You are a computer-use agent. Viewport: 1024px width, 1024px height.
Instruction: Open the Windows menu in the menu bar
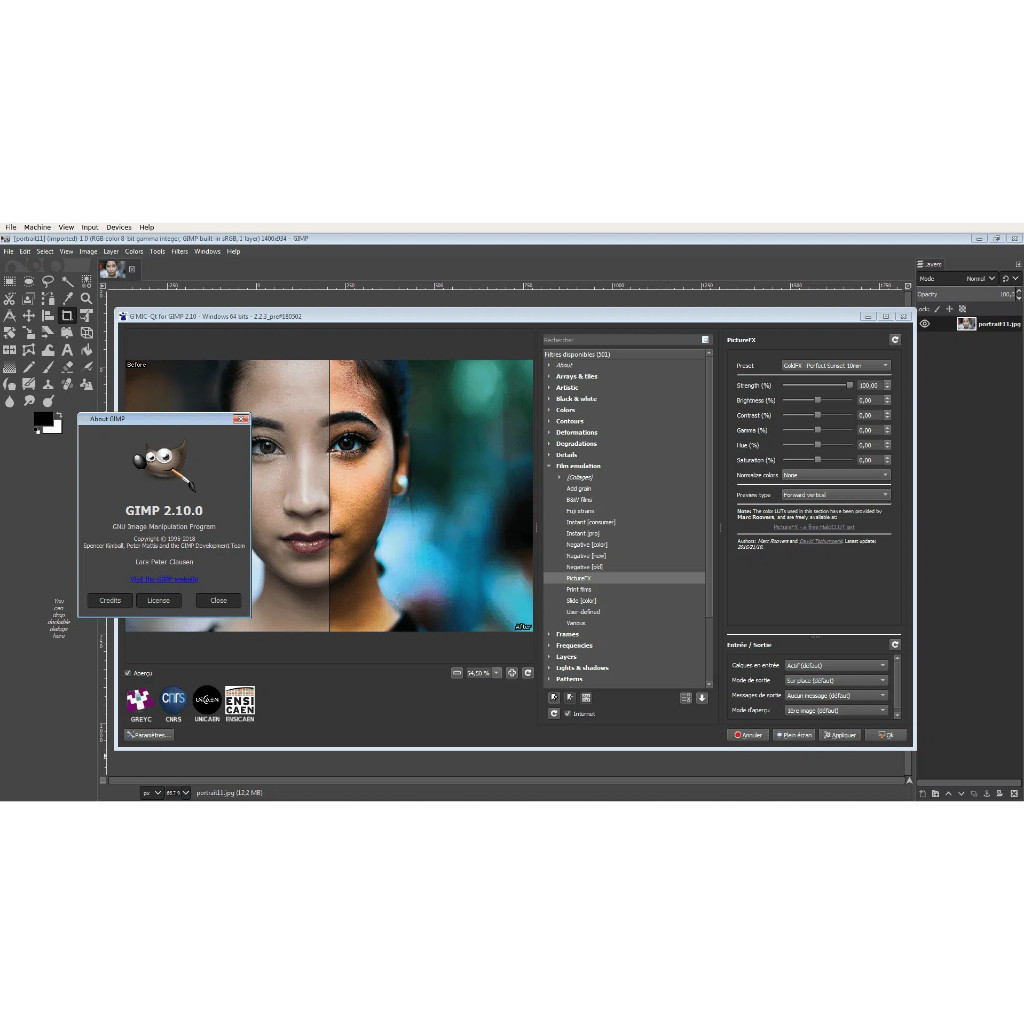[x=207, y=251]
